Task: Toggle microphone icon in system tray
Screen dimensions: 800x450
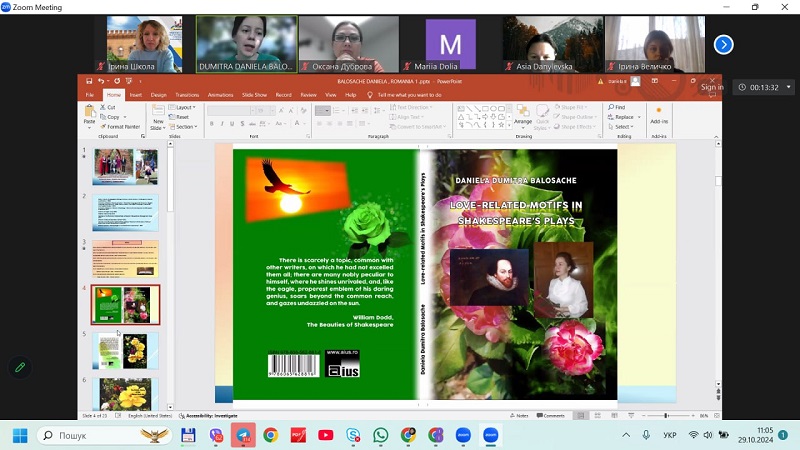Action: pos(646,435)
